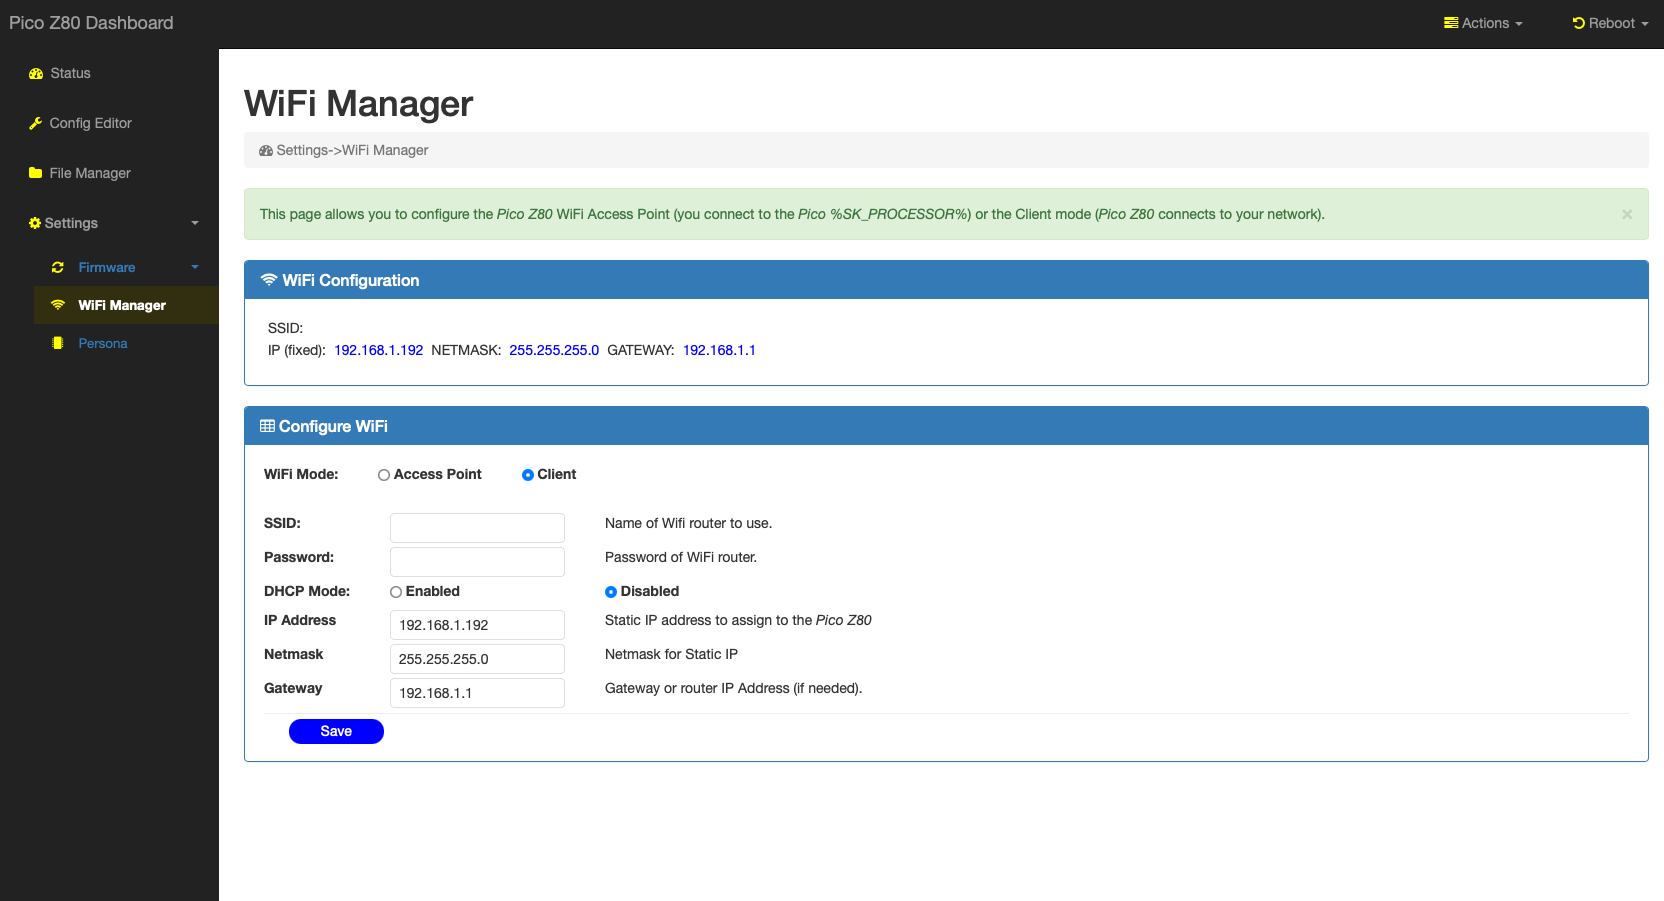
Task: Click the File Manager folder icon
Action: [x=35, y=173]
